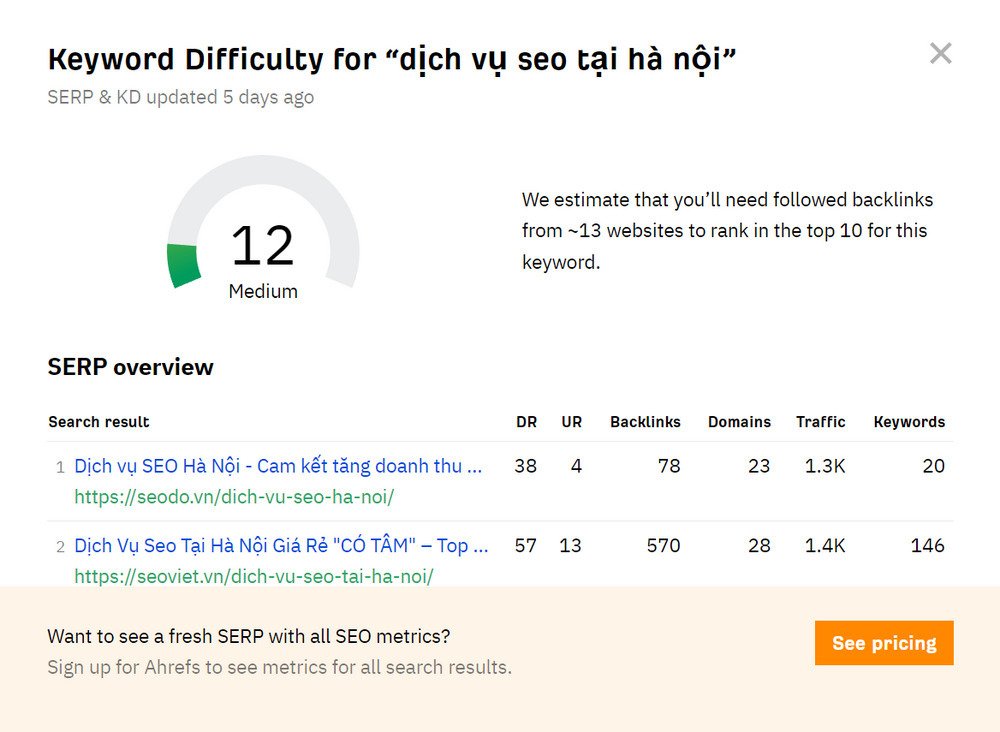Click the SERP & KD updated text

click(180, 97)
